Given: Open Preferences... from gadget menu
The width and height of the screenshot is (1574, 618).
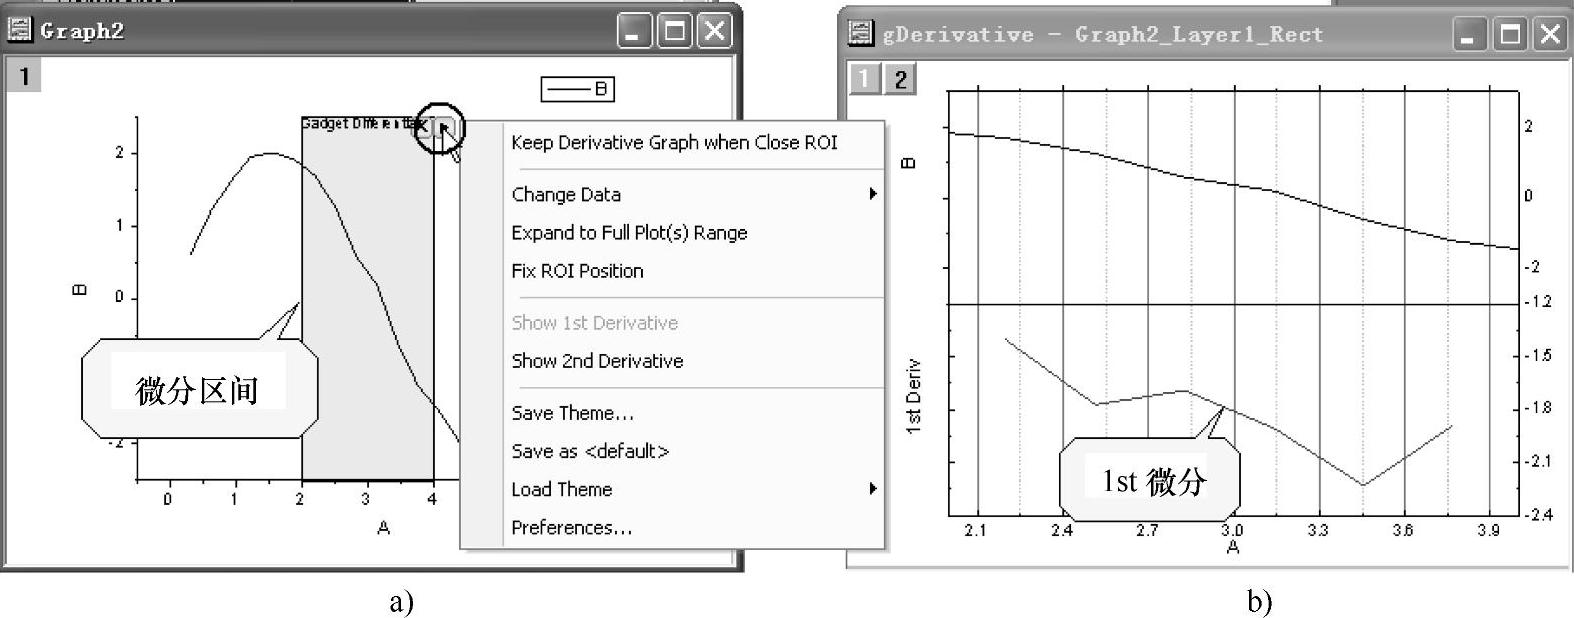Looking at the screenshot, I should click(571, 527).
